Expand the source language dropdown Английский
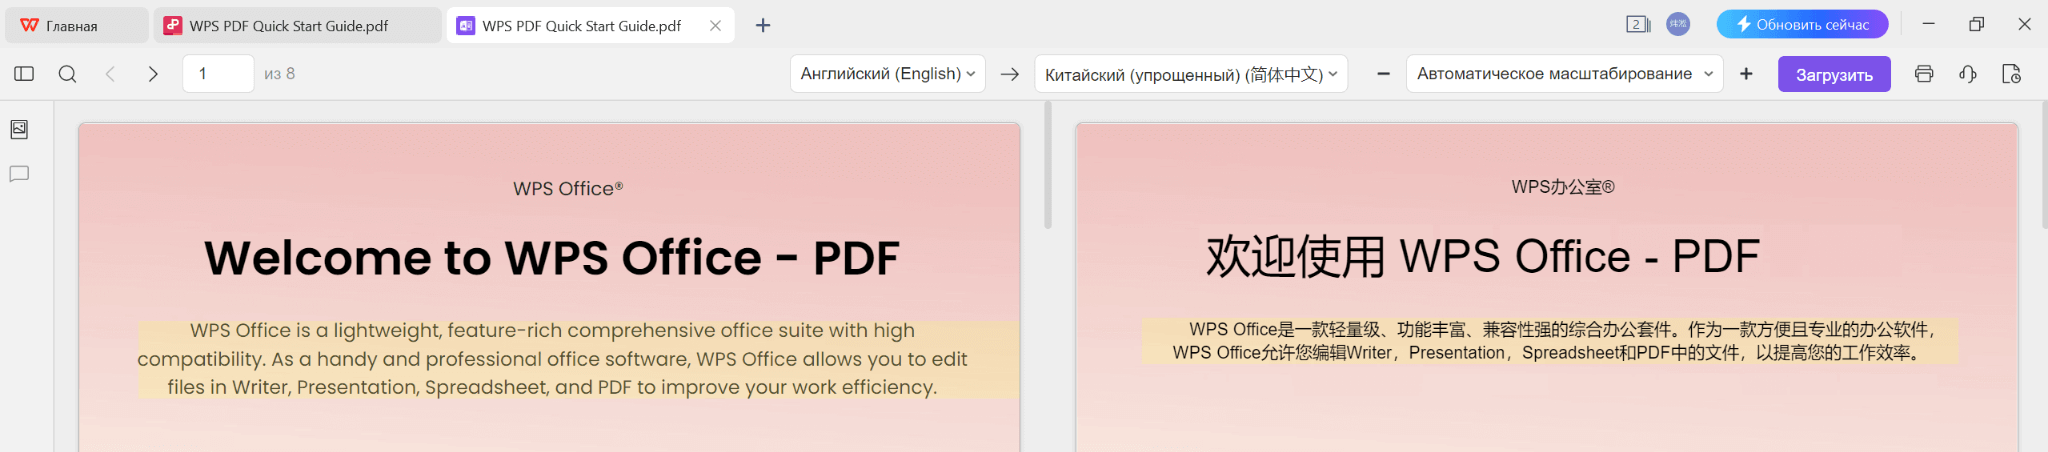The height and width of the screenshot is (452, 2048). point(887,74)
